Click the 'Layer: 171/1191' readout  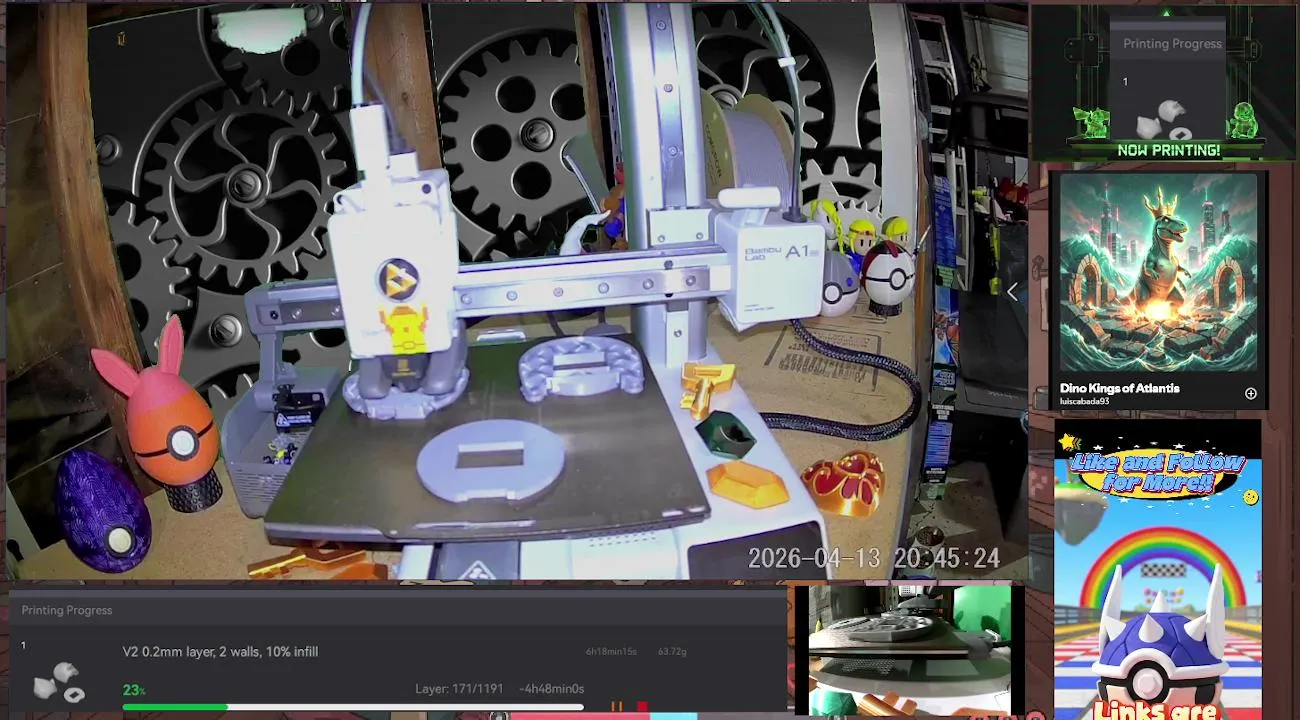[x=458, y=689]
